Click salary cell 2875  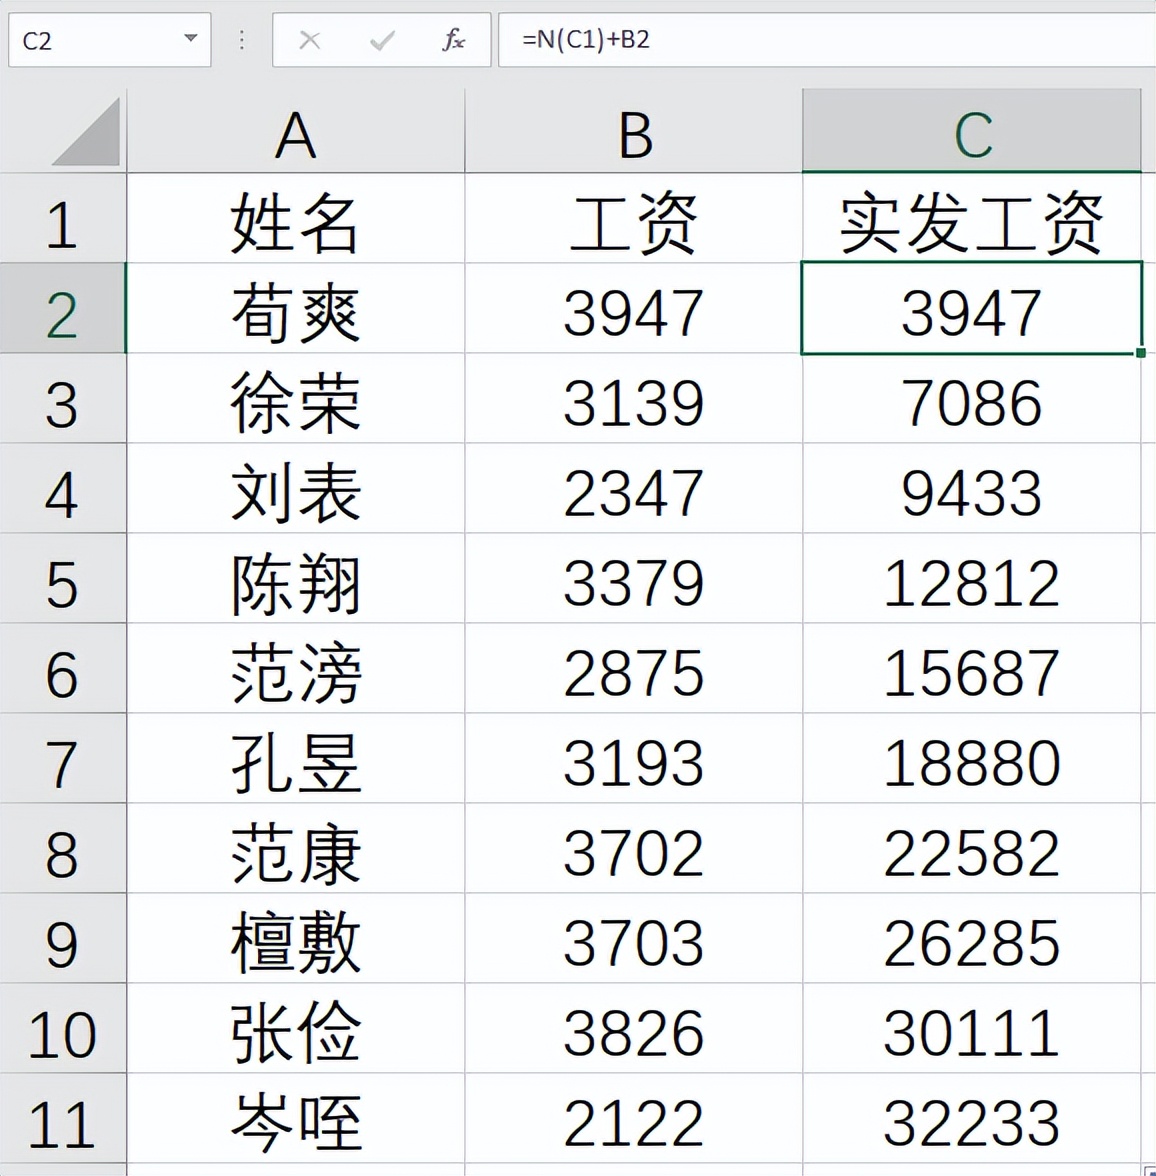(x=634, y=668)
